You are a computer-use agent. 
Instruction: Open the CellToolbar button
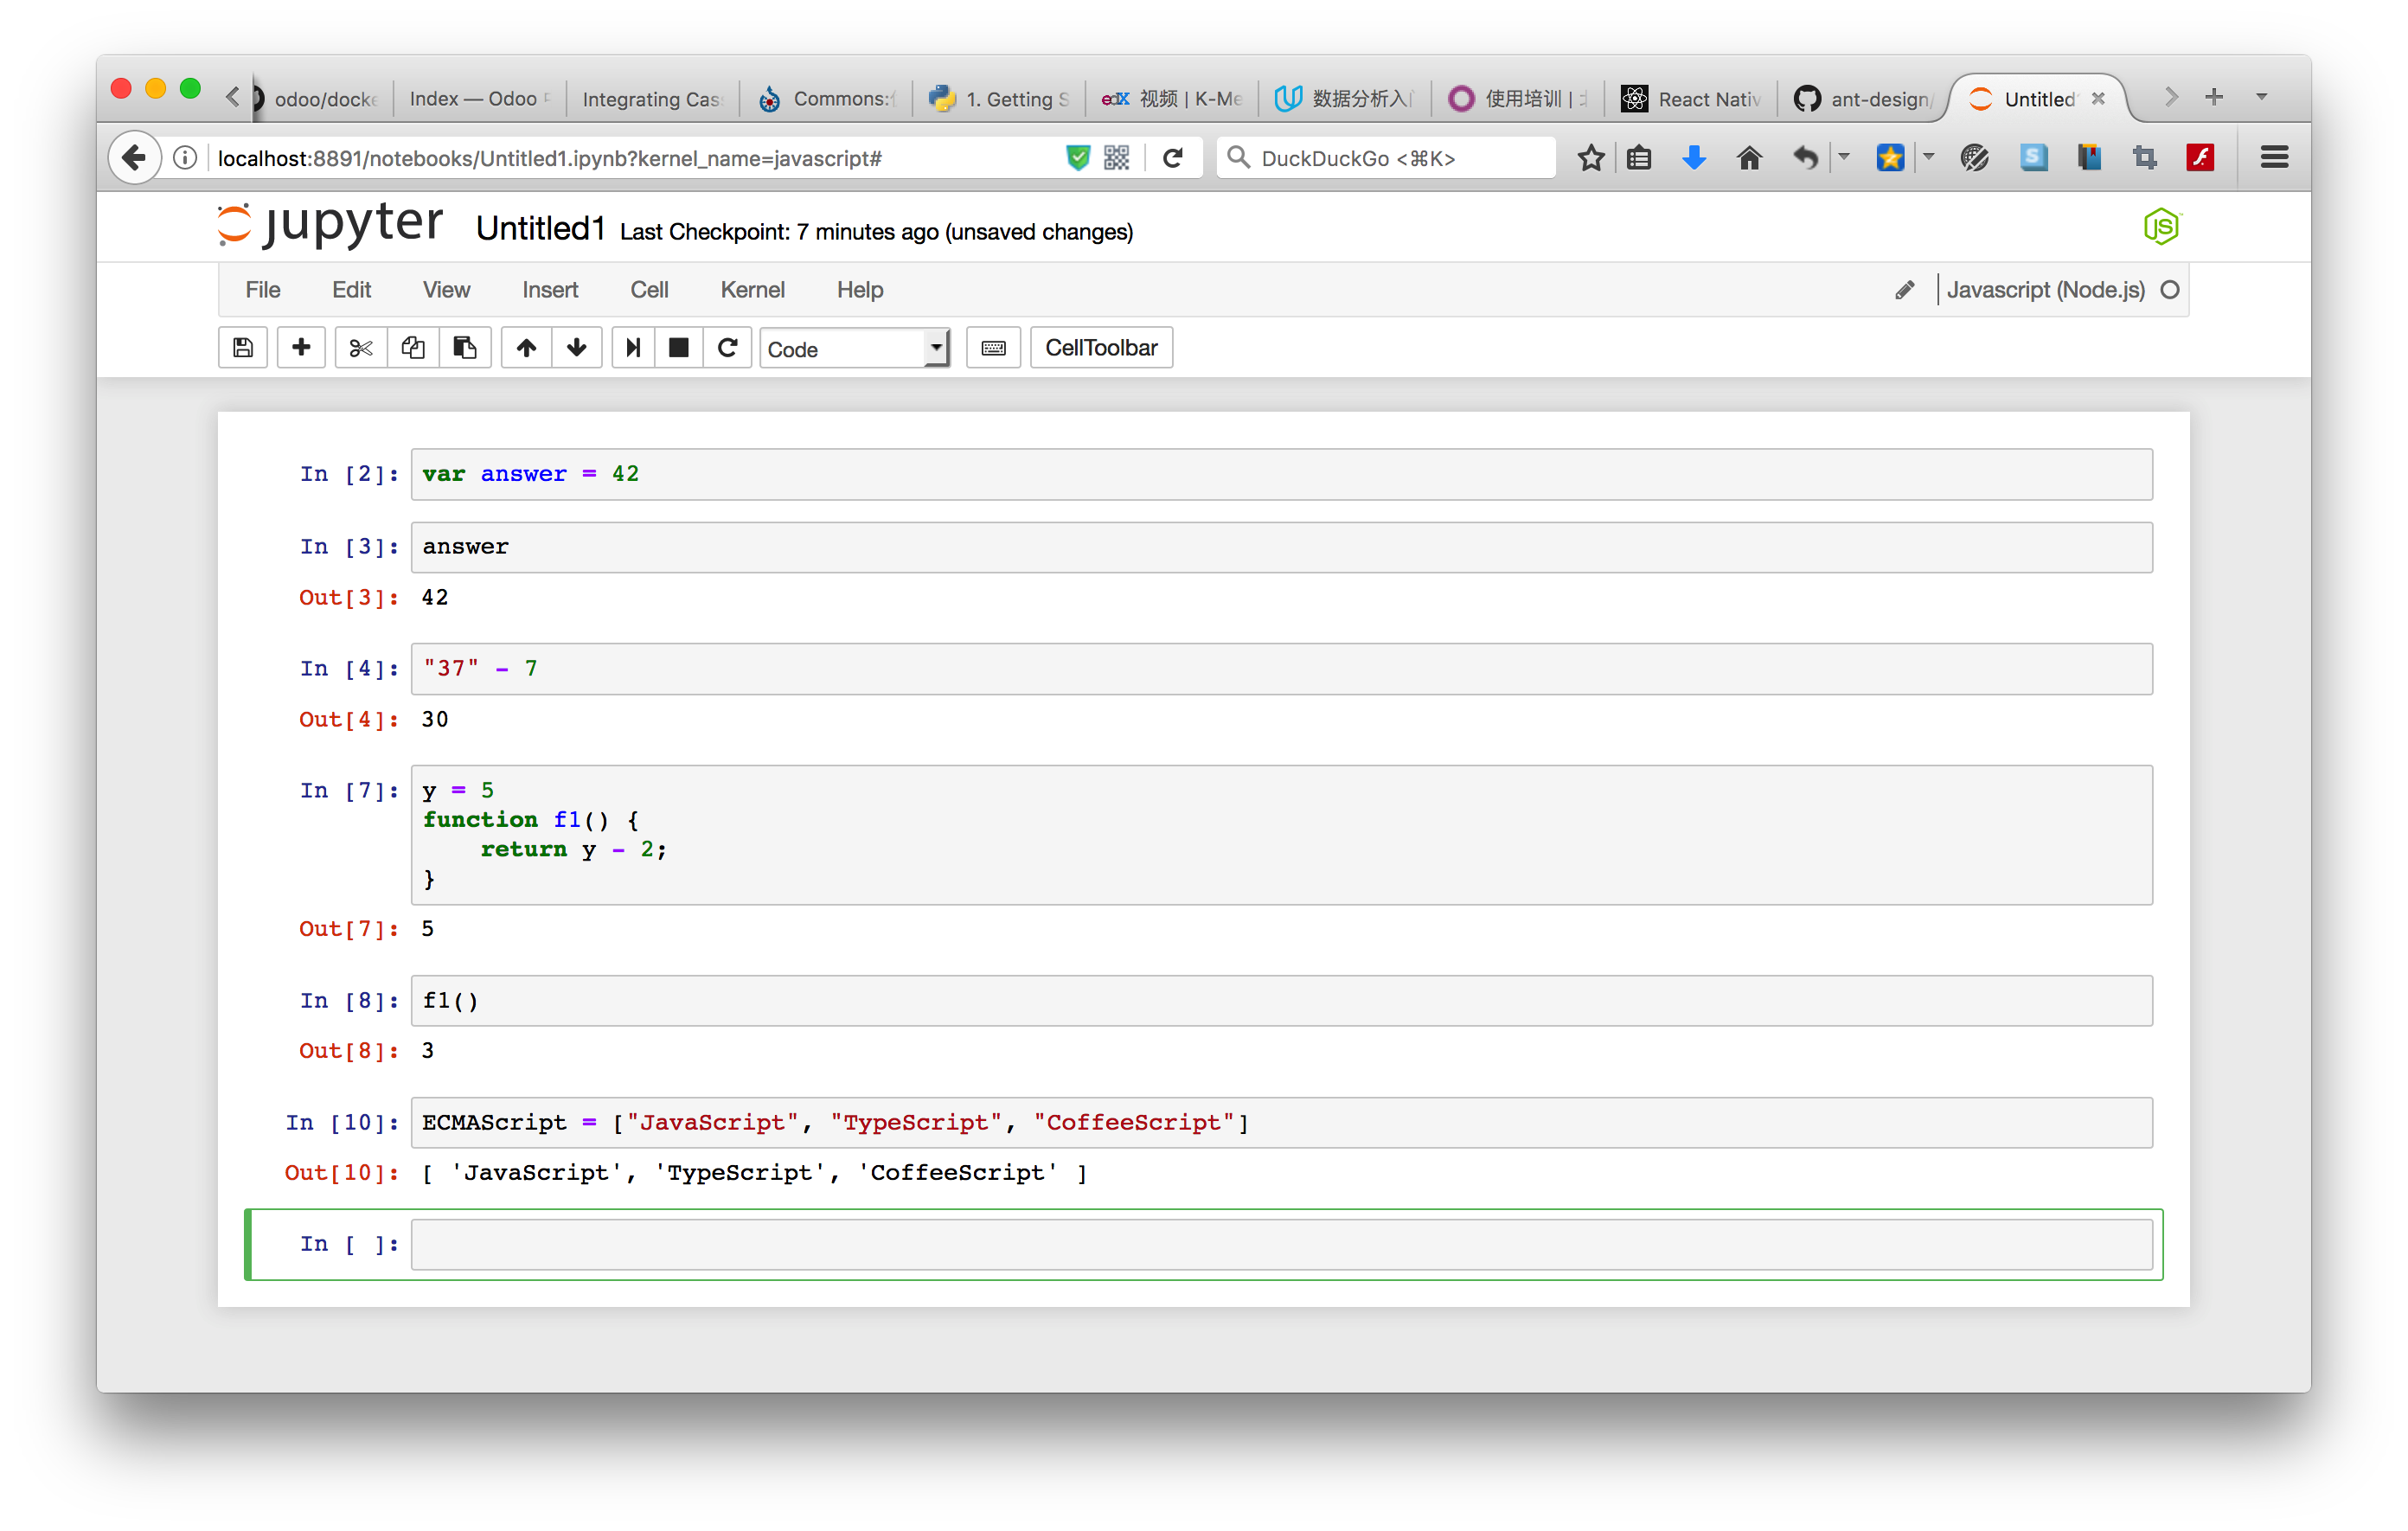coord(1101,348)
